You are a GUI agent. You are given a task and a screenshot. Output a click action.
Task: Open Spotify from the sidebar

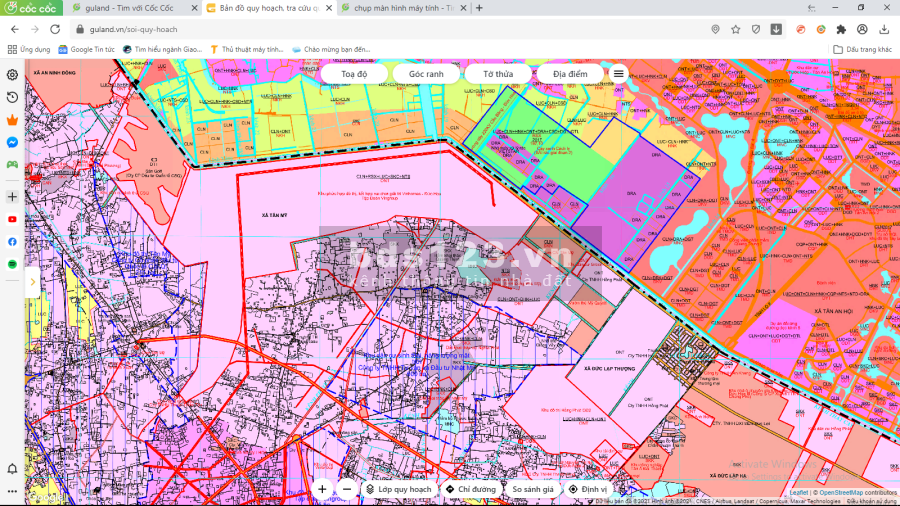[x=12, y=264]
